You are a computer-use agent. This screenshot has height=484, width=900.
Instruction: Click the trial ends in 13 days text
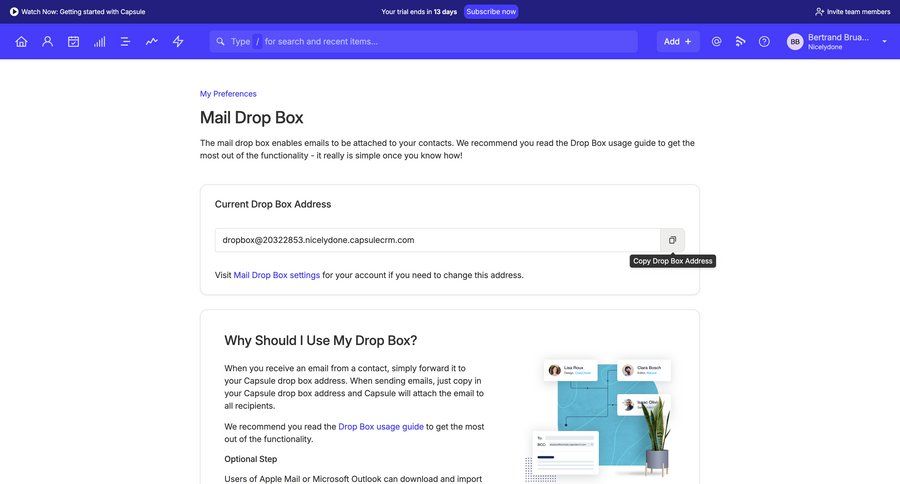(x=419, y=11)
